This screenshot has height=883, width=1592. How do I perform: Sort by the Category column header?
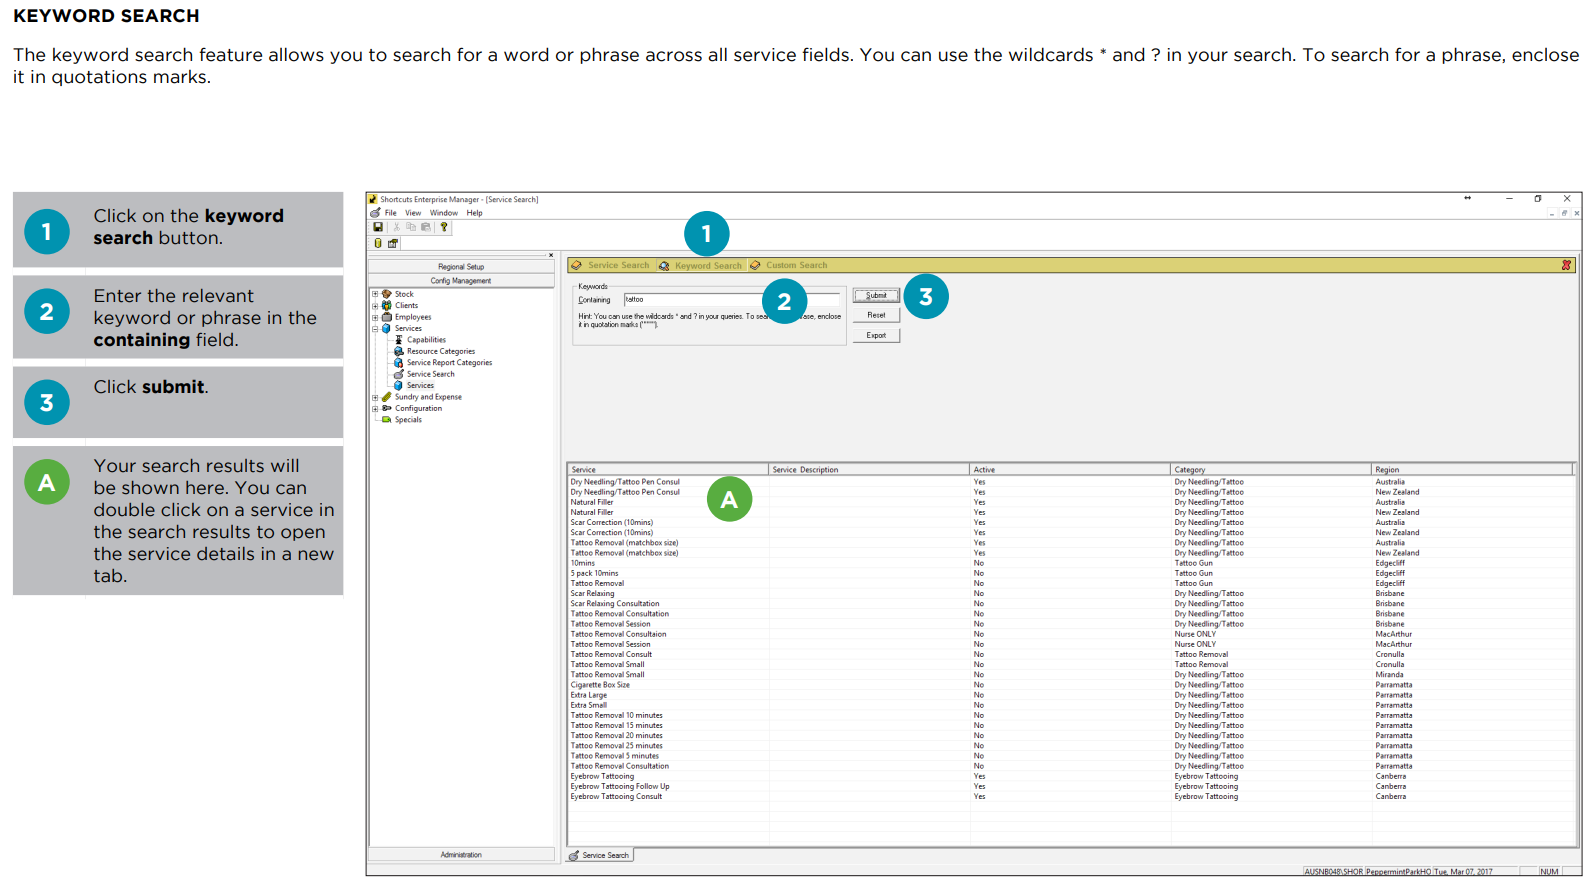1271,469
